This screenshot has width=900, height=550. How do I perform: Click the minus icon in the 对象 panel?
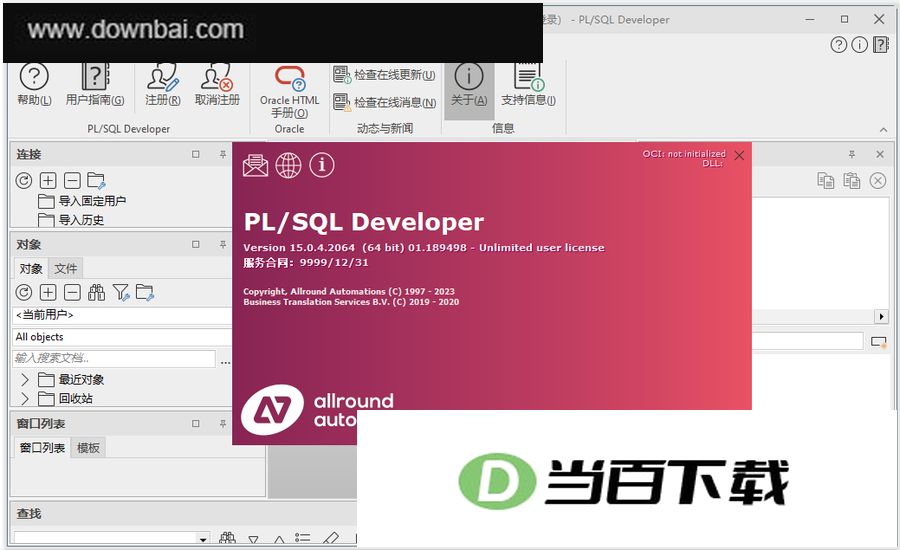click(x=72, y=293)
